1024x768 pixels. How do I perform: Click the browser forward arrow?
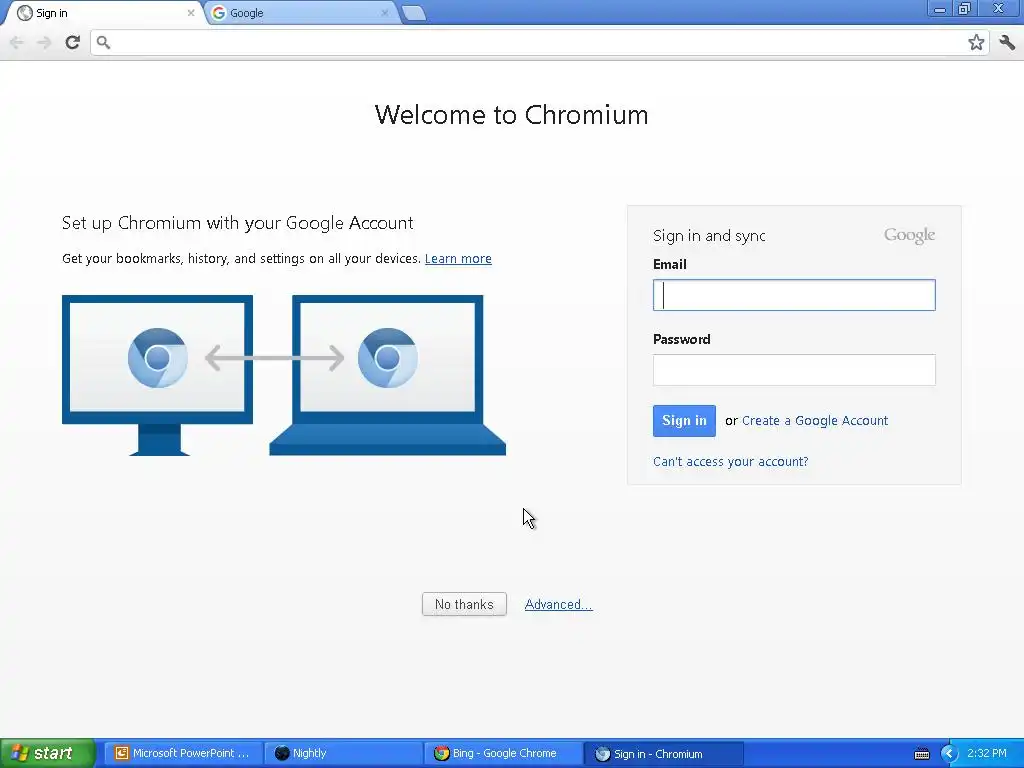pos(44,42)
